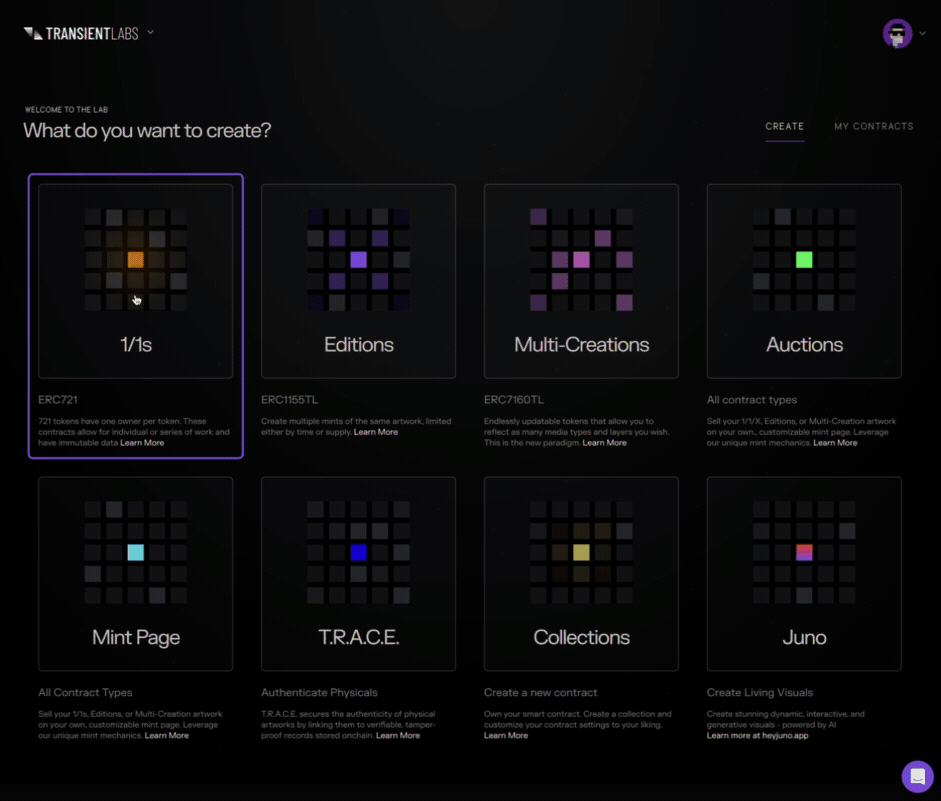
Task: Select the Collections card
Action: pyautogui.click(x=581, y=574)
